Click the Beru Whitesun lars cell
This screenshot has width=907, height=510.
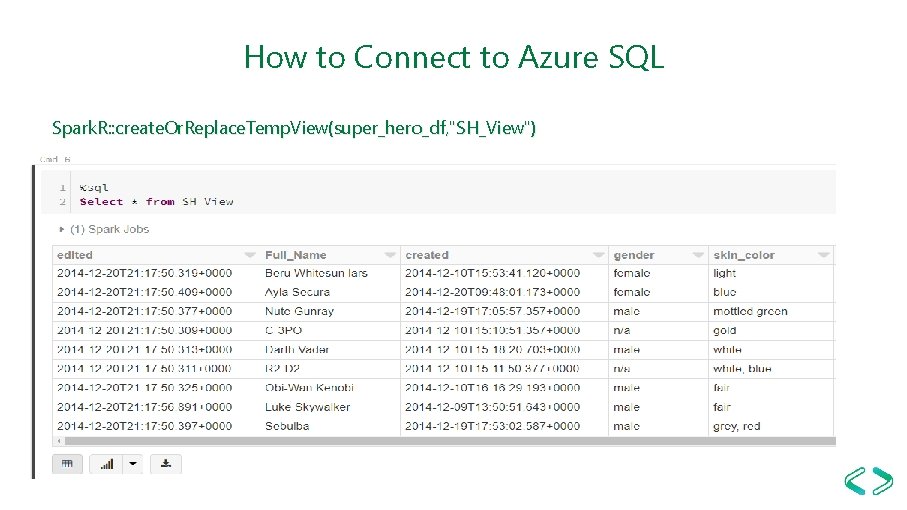tap(316, 273)
